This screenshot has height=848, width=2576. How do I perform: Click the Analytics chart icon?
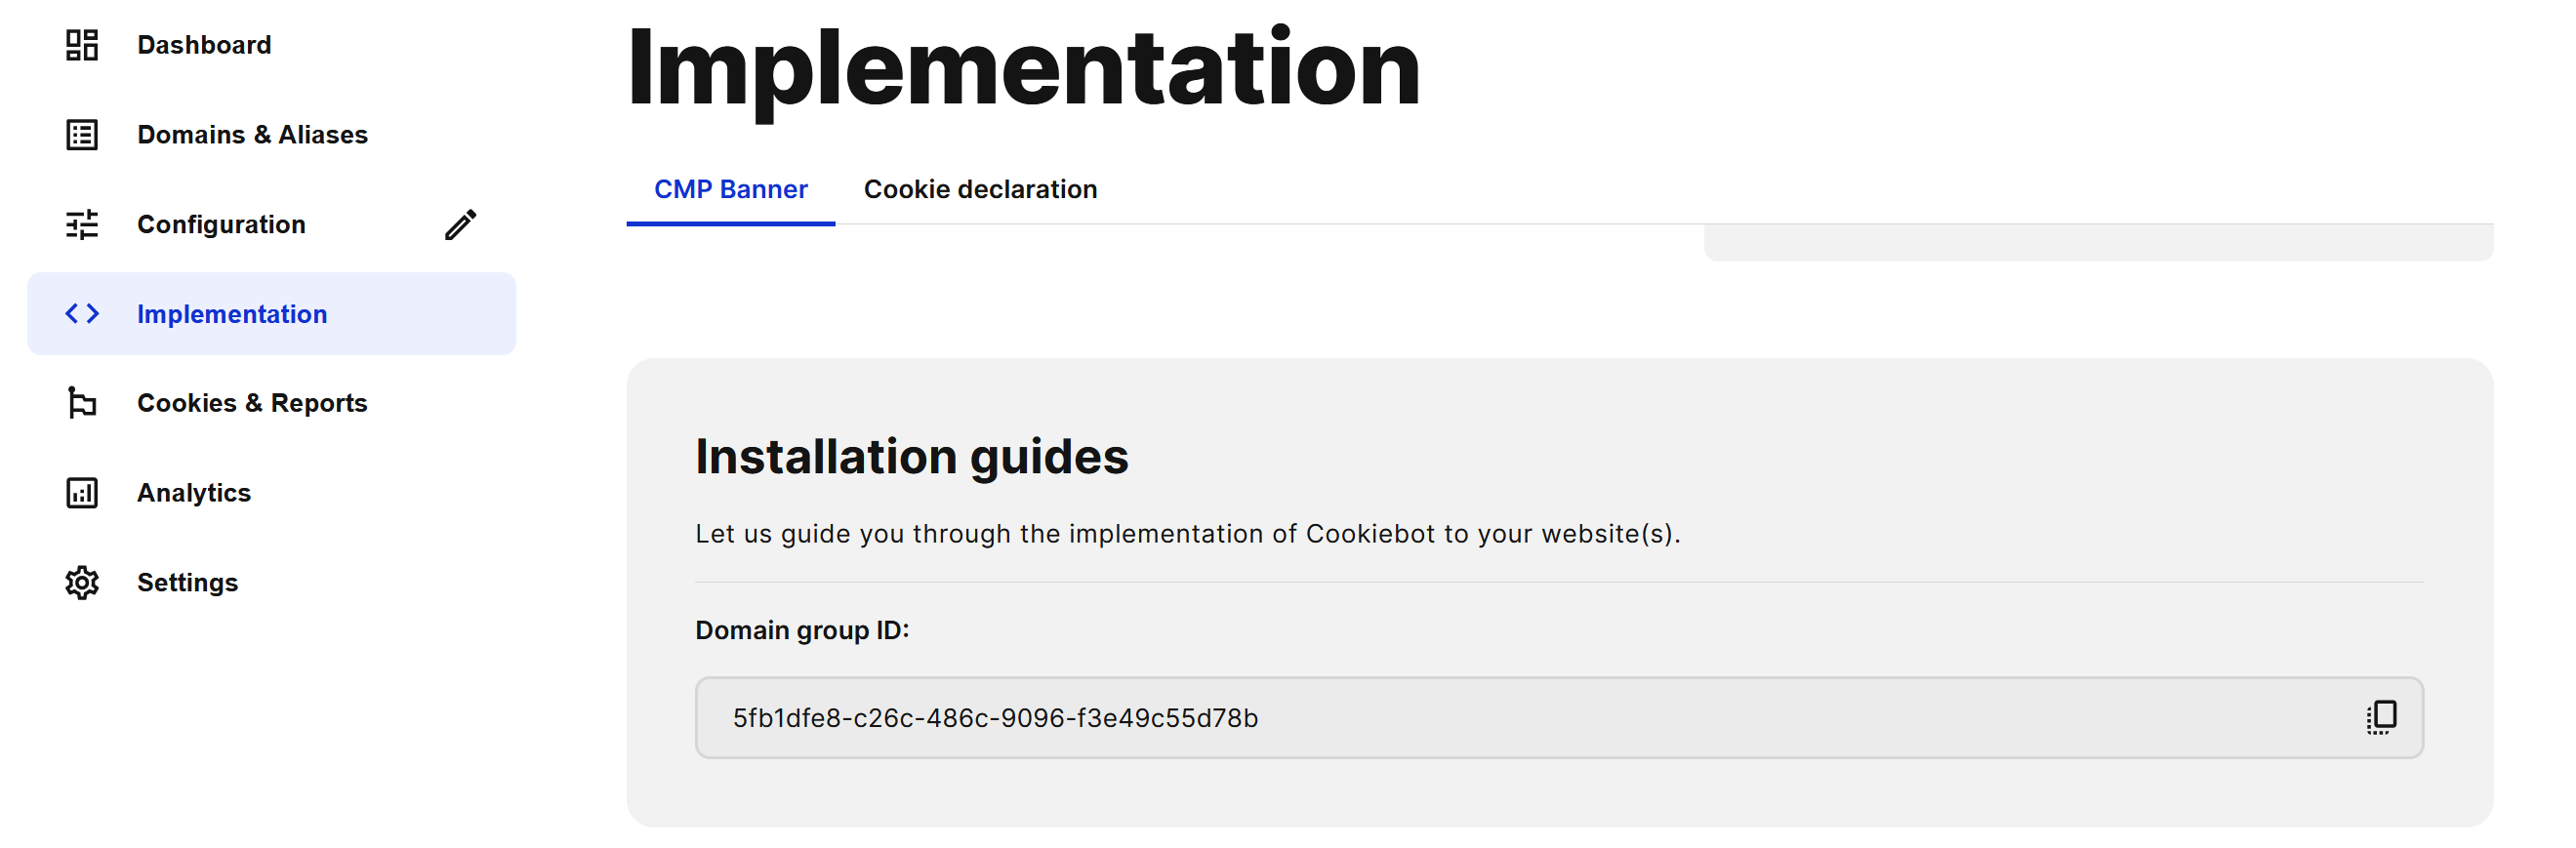[82, 493]
